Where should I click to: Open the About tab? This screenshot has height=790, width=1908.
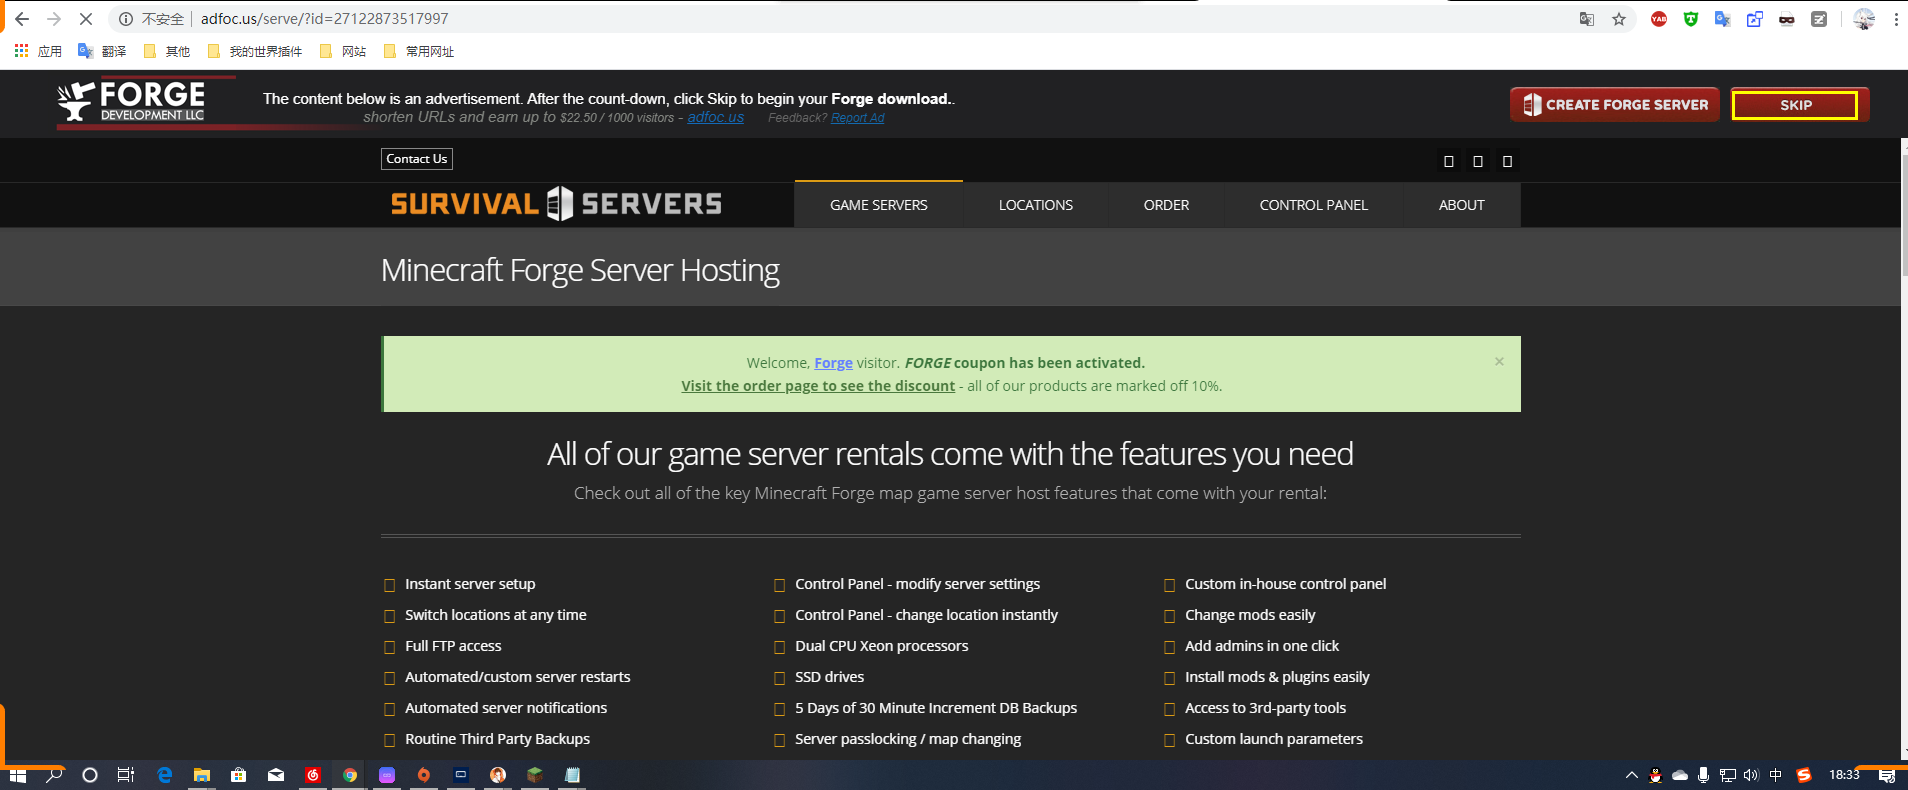[x=1462, y=205]
